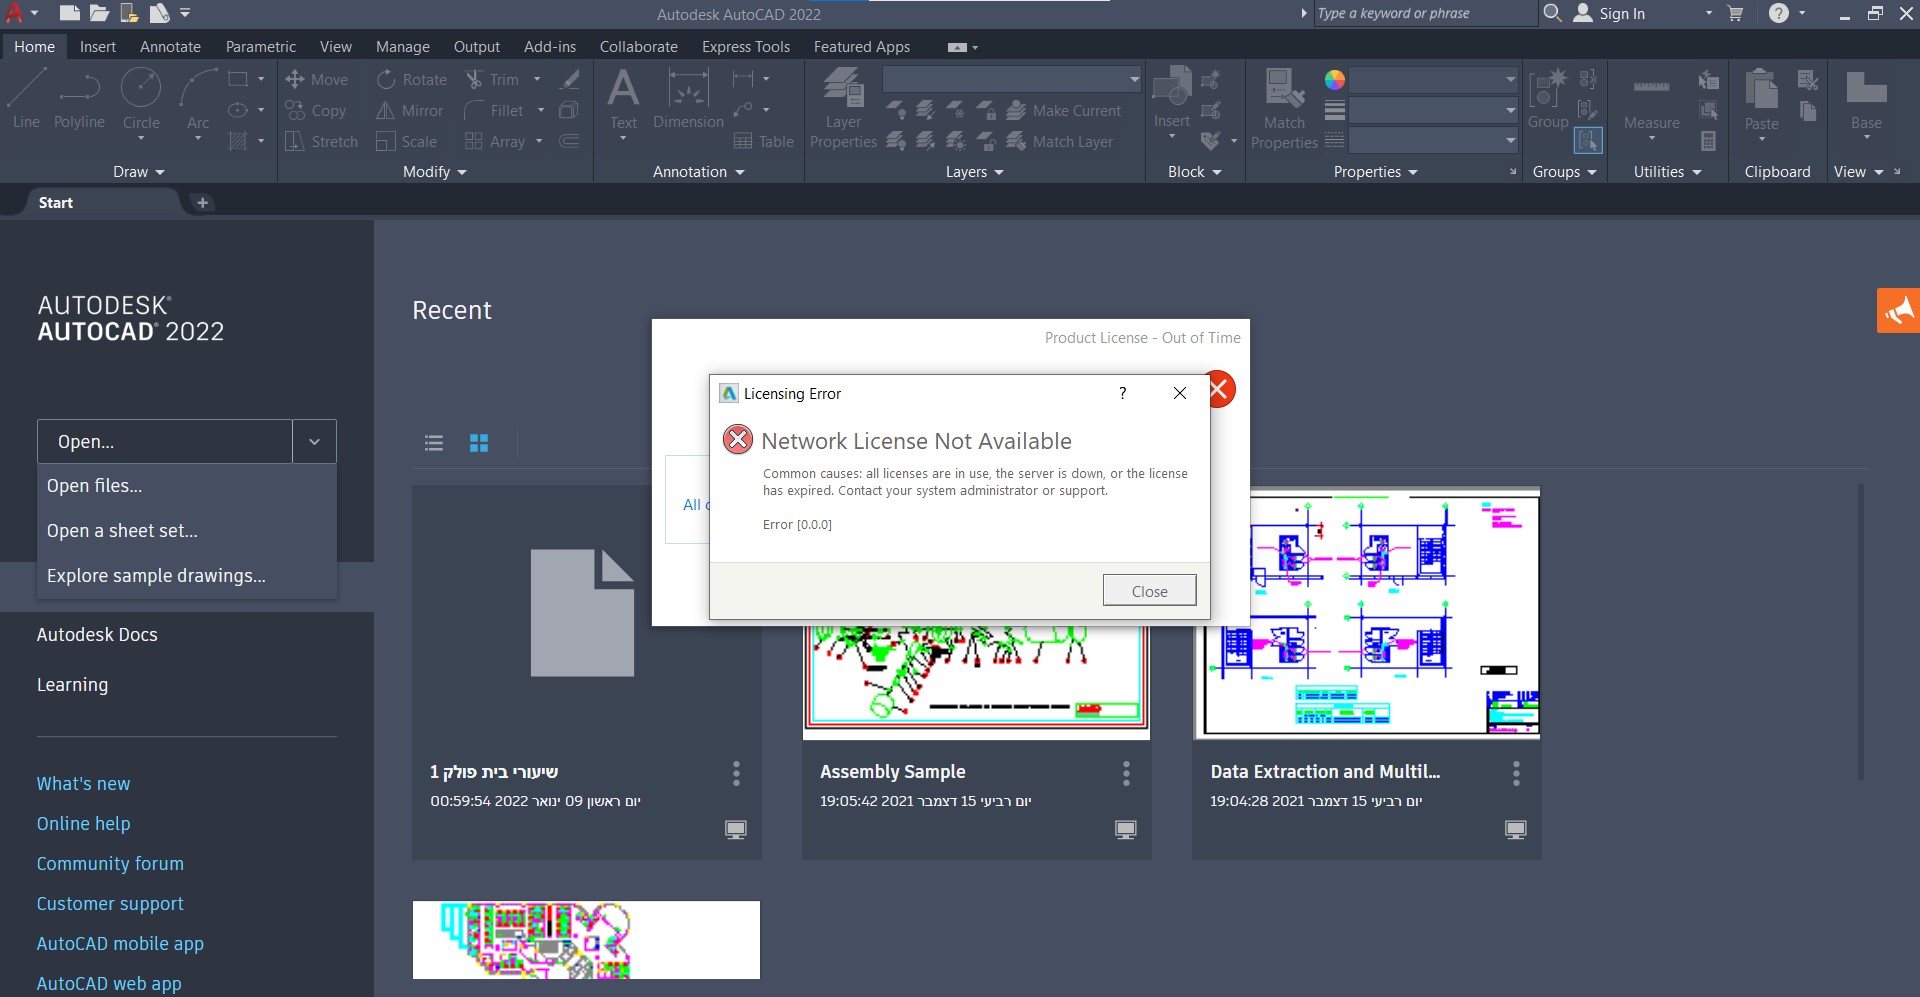The image size is (1920, 997).
Task: Expand the Draw panel dropdown
Action: pyautogui.click(x=139, y=172)
